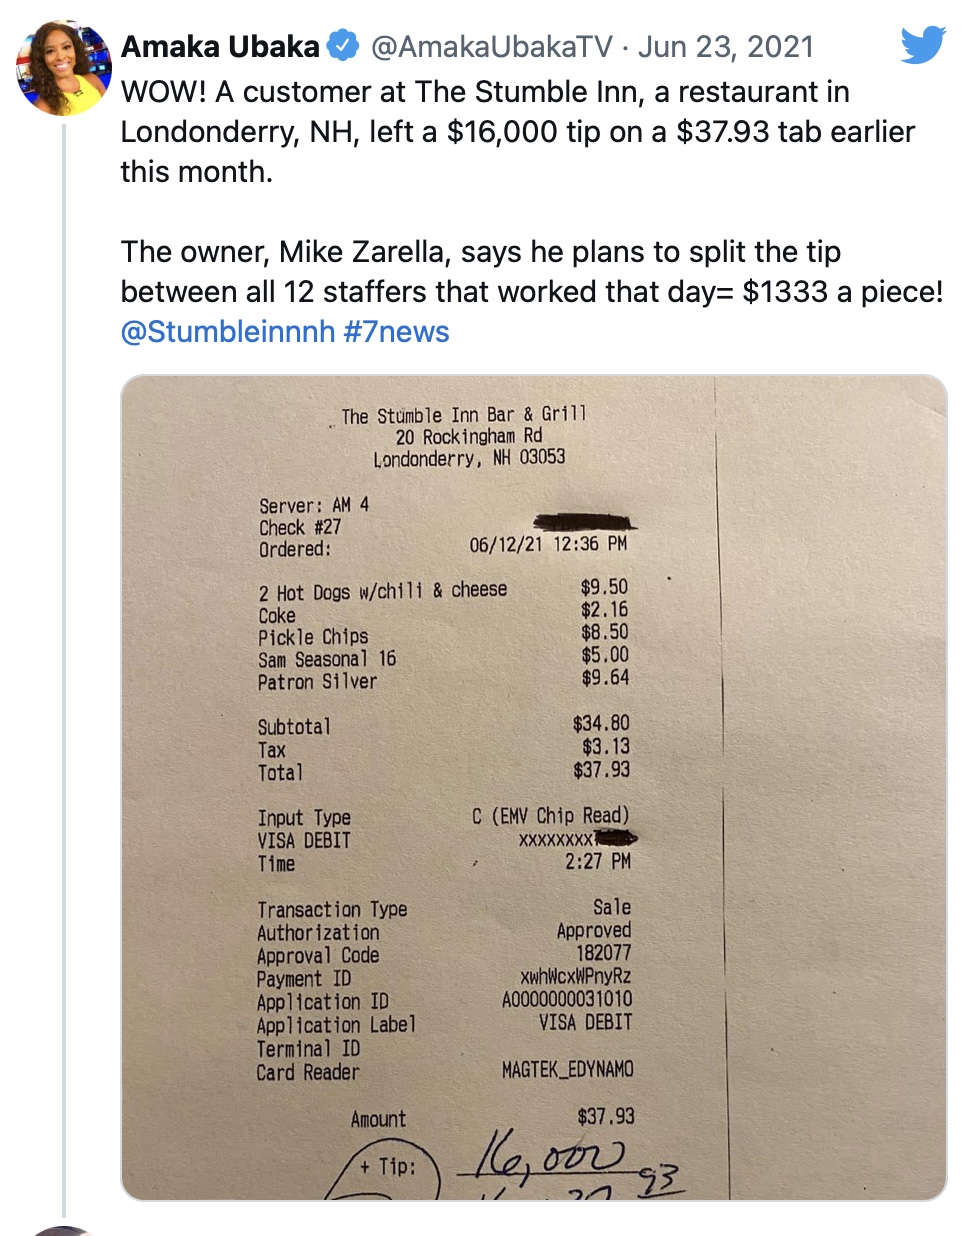Click the tweet's first paragraph about $16,000 tip

(x=518, y=131)
